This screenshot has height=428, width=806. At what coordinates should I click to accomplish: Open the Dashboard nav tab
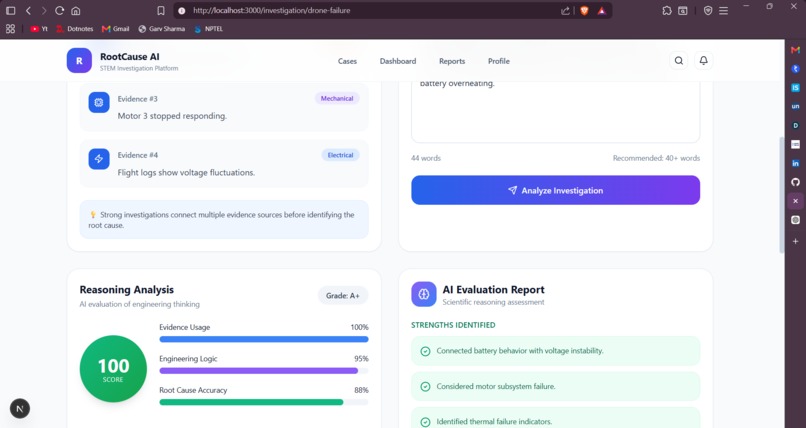point(398,61)
